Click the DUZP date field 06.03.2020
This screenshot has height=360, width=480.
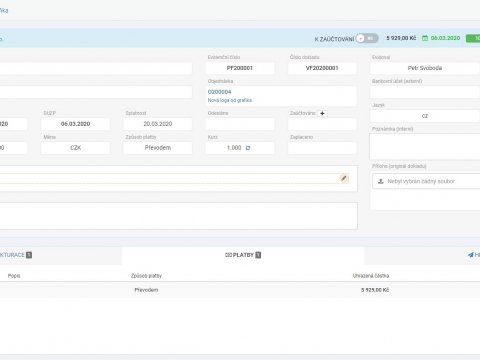point(75,124)
